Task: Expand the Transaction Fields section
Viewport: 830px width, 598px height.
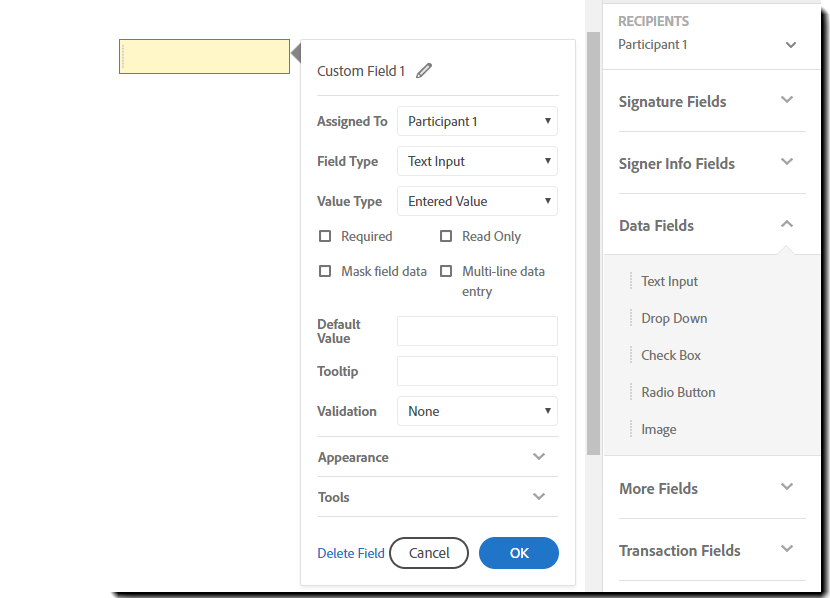Action: [787, 549]
